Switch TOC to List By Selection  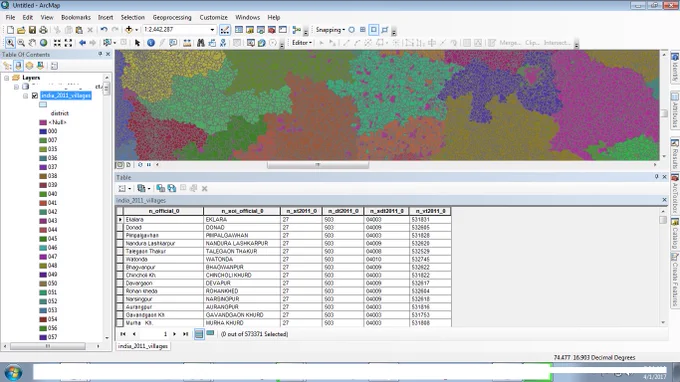(40, 66)
